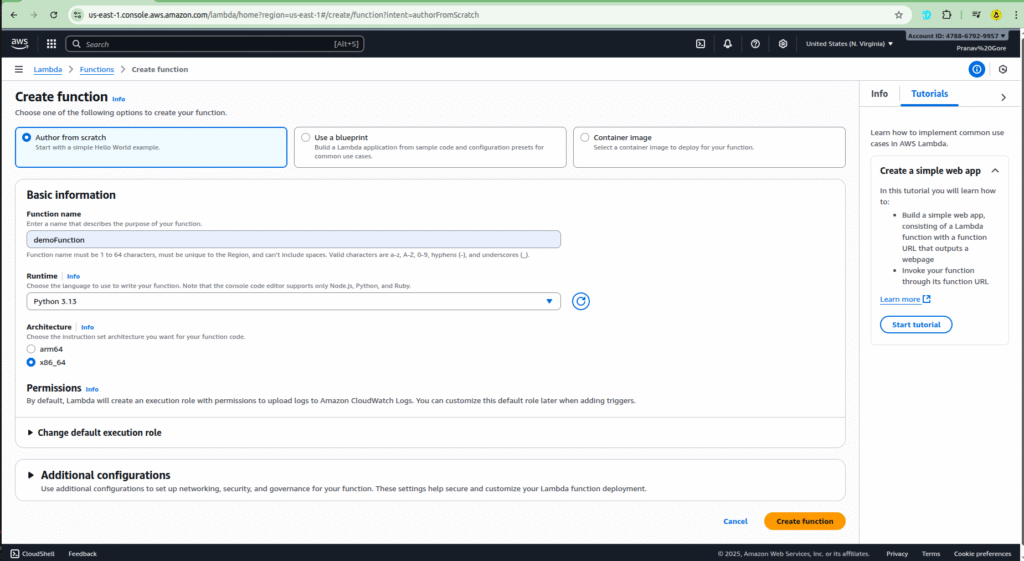Click the clock icon near the info panel

point(1003,69)
